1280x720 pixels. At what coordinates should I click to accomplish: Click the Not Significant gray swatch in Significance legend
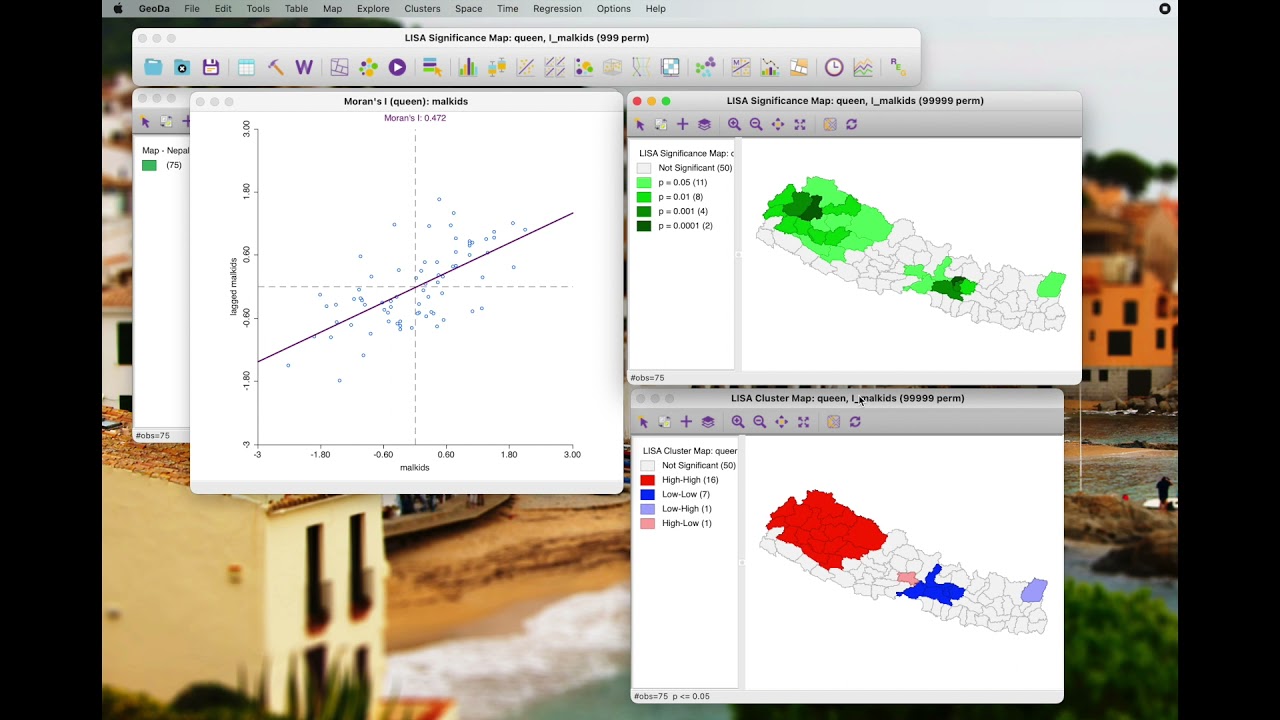click(x=644, y=168)
